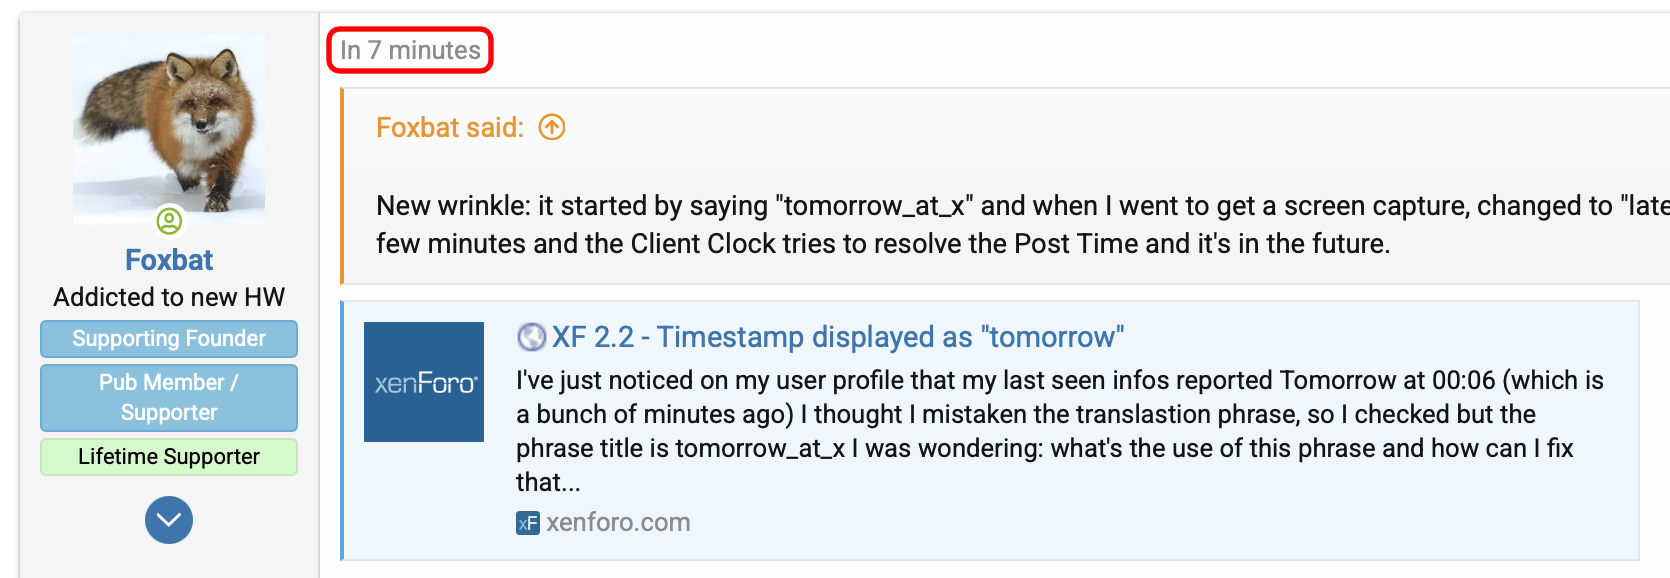Click the Supporting Founder badge
1670x578 pixels.
pyautogui.click(x=169, y=339)
